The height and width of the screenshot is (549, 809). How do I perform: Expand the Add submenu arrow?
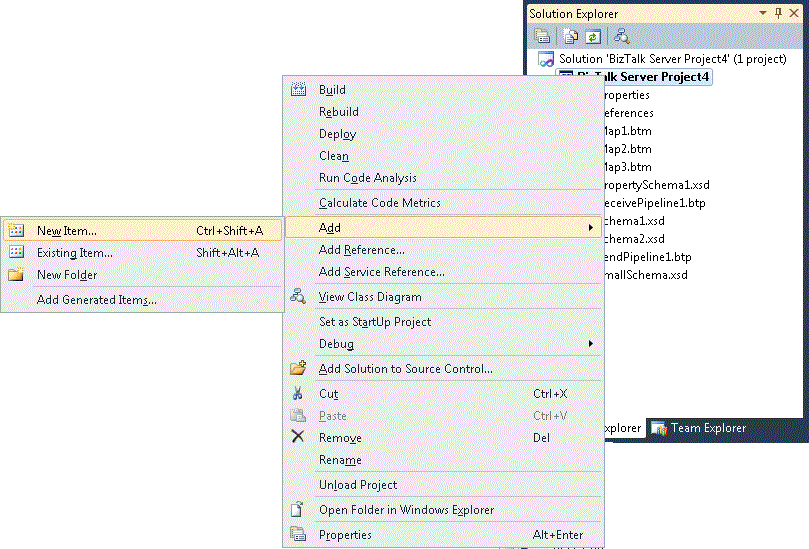[x=591, y=228]
